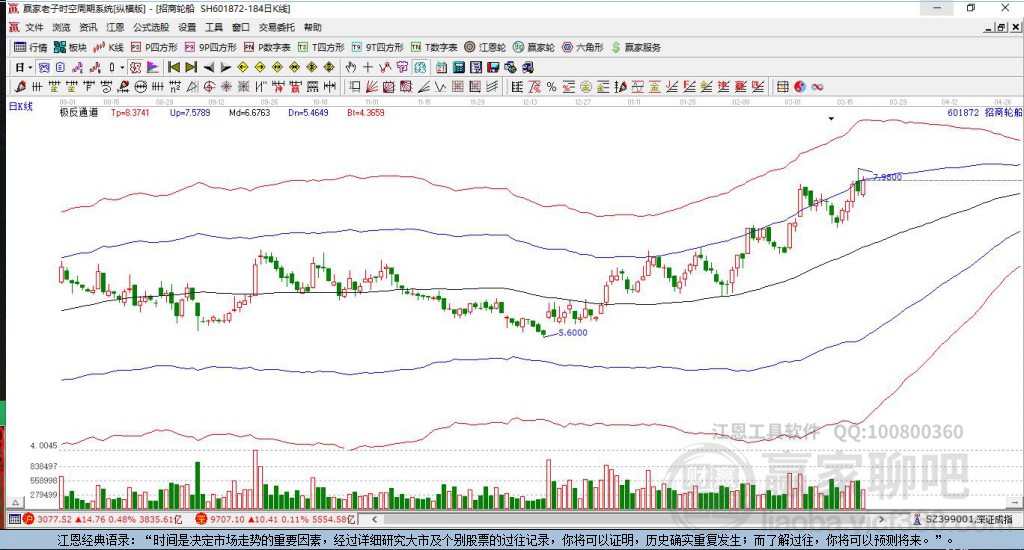
Task: Open the 工具 menu
Action: pyautogui.click(x=214, y=27)
